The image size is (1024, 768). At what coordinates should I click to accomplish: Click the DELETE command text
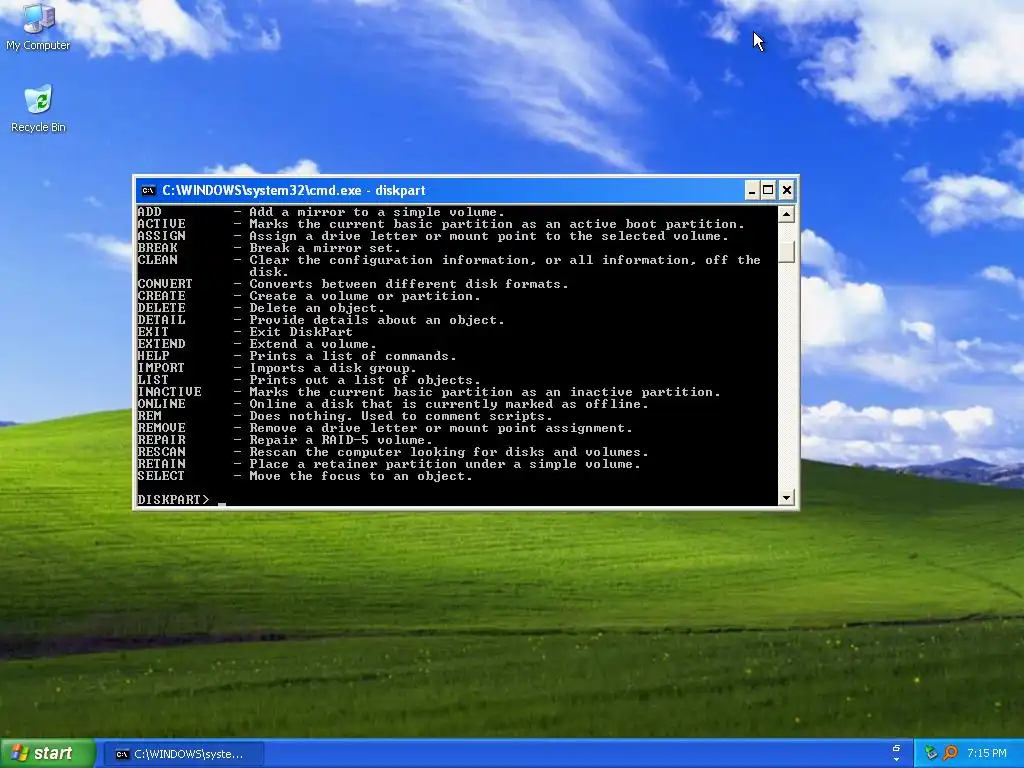coord(161,308)
